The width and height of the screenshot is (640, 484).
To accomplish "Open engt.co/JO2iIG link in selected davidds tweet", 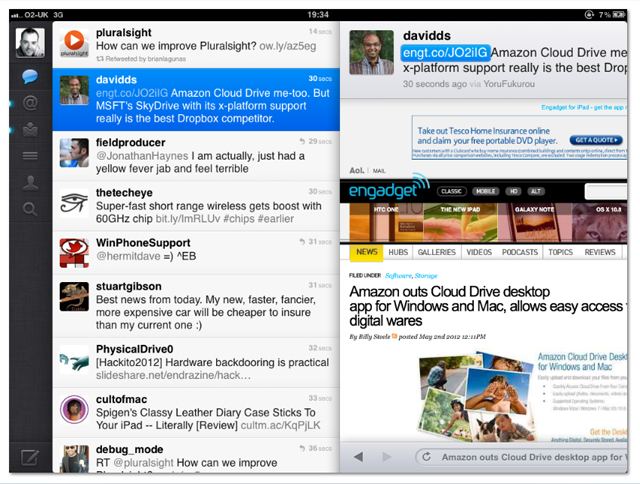I will (132, 93).
